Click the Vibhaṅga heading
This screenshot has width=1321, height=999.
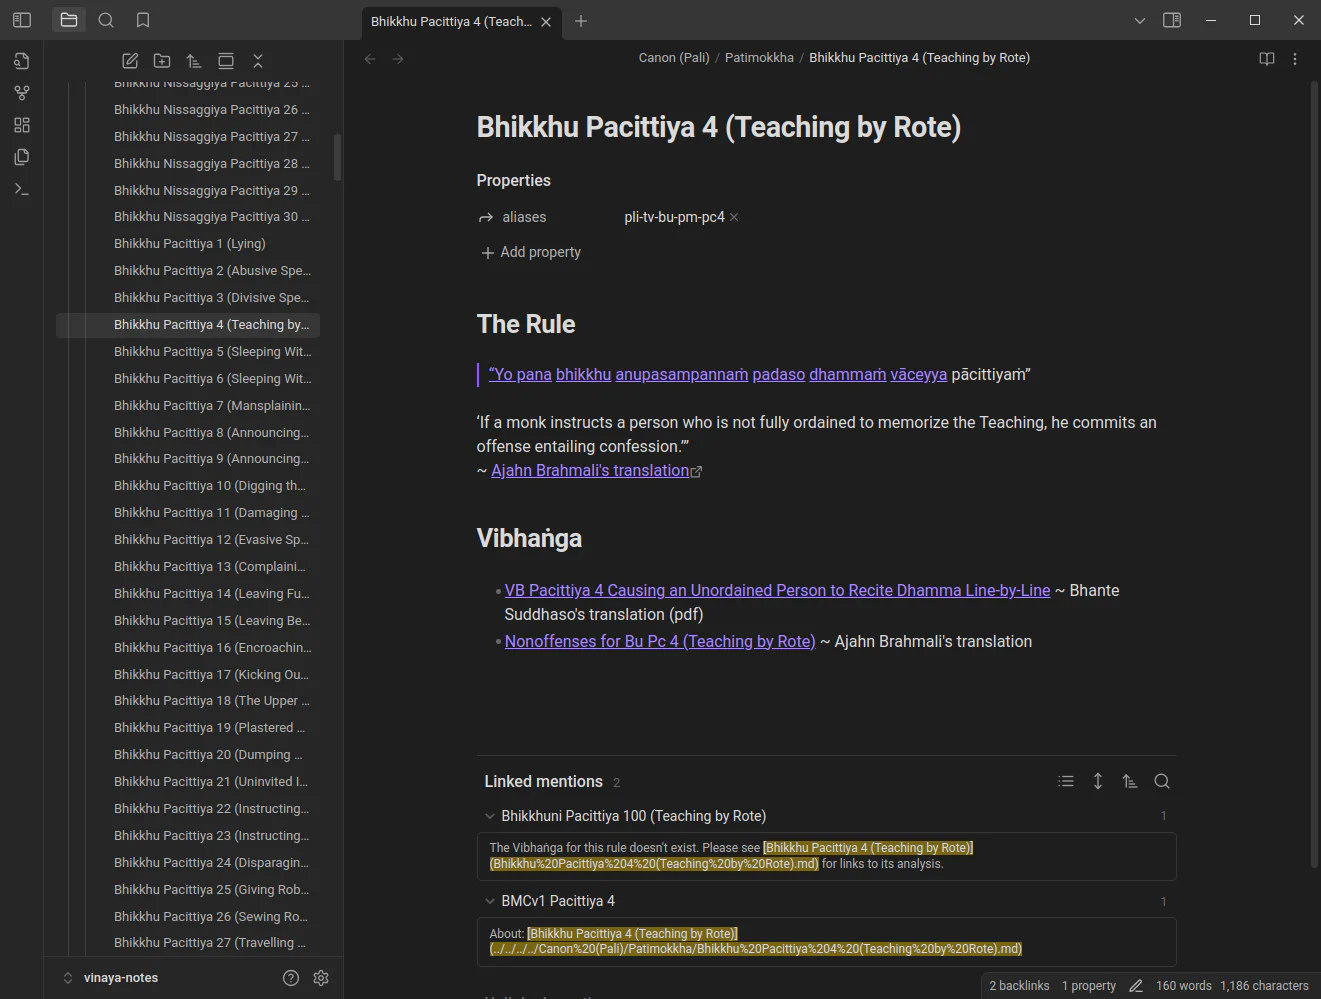coord(529,538)
